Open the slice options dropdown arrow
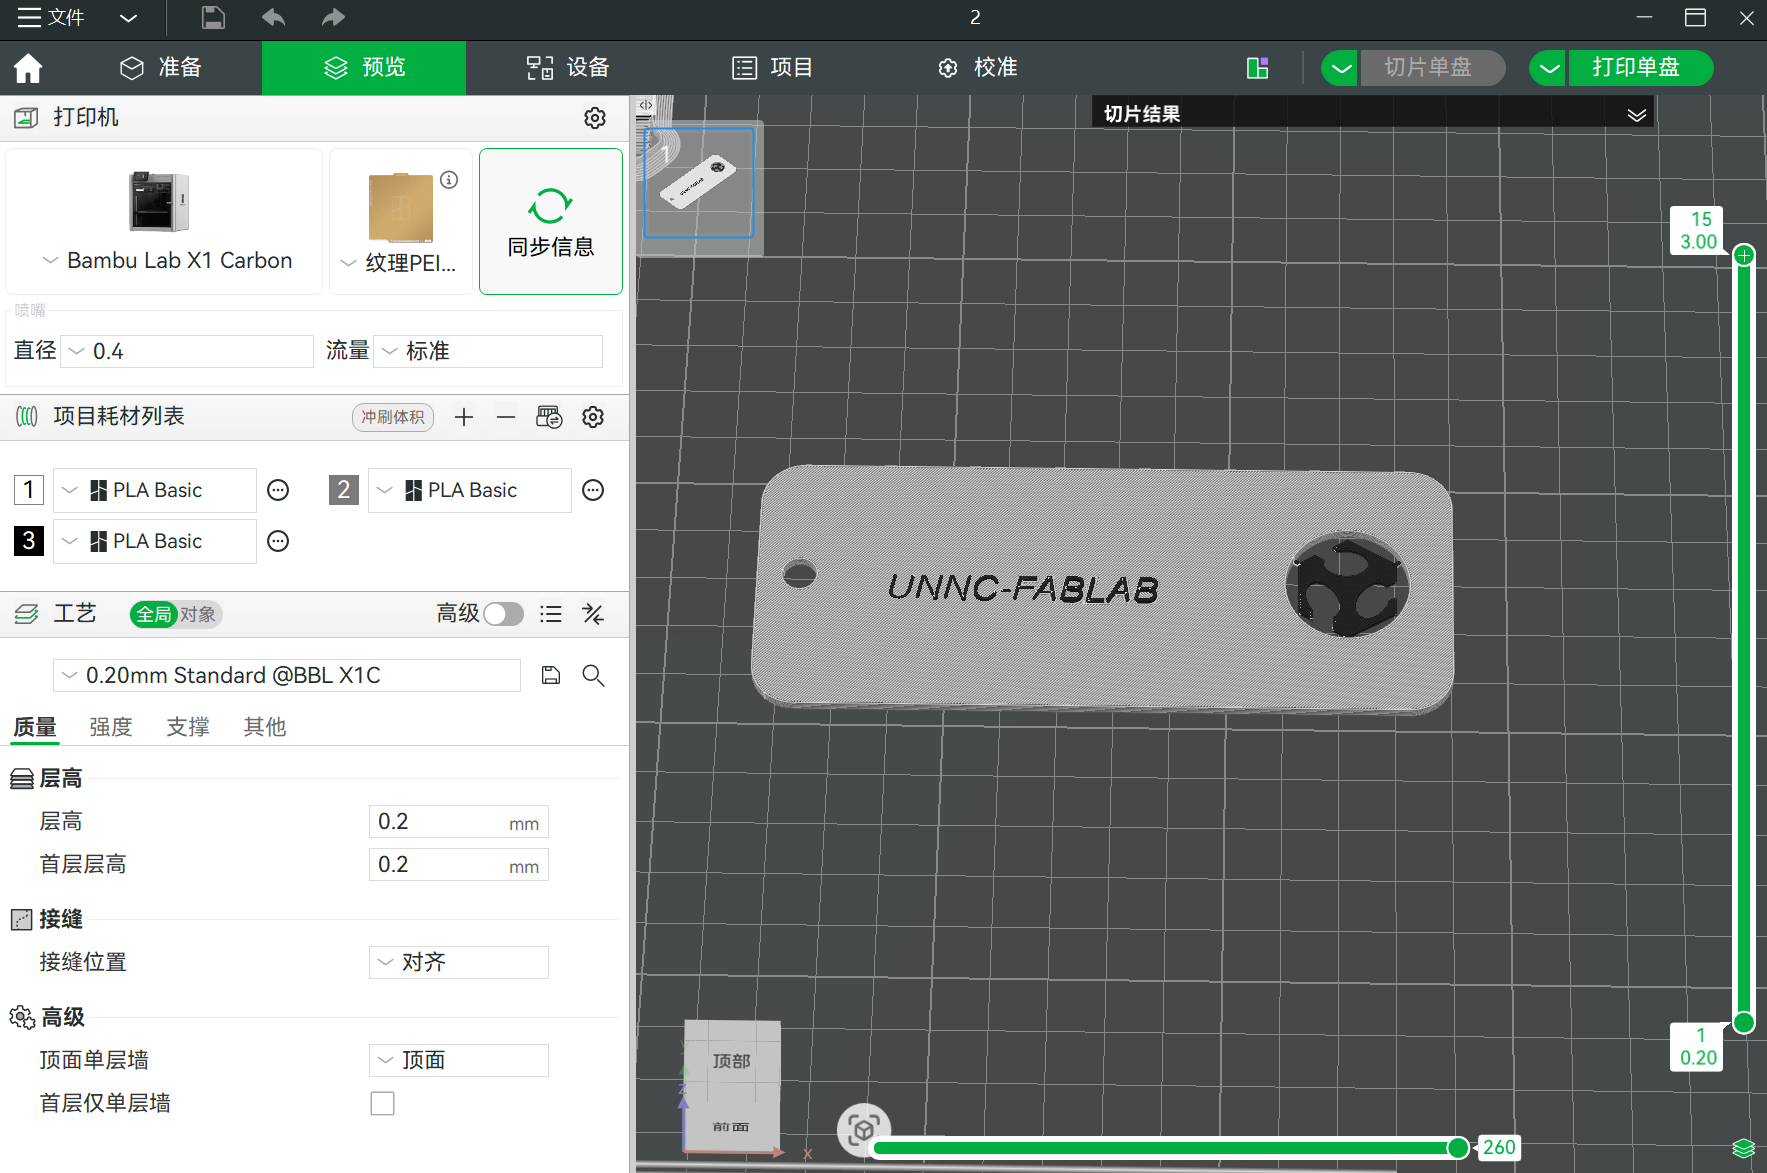Image resolution: width=1767 pixels, height=1173 pixels. pos(1340,68)
